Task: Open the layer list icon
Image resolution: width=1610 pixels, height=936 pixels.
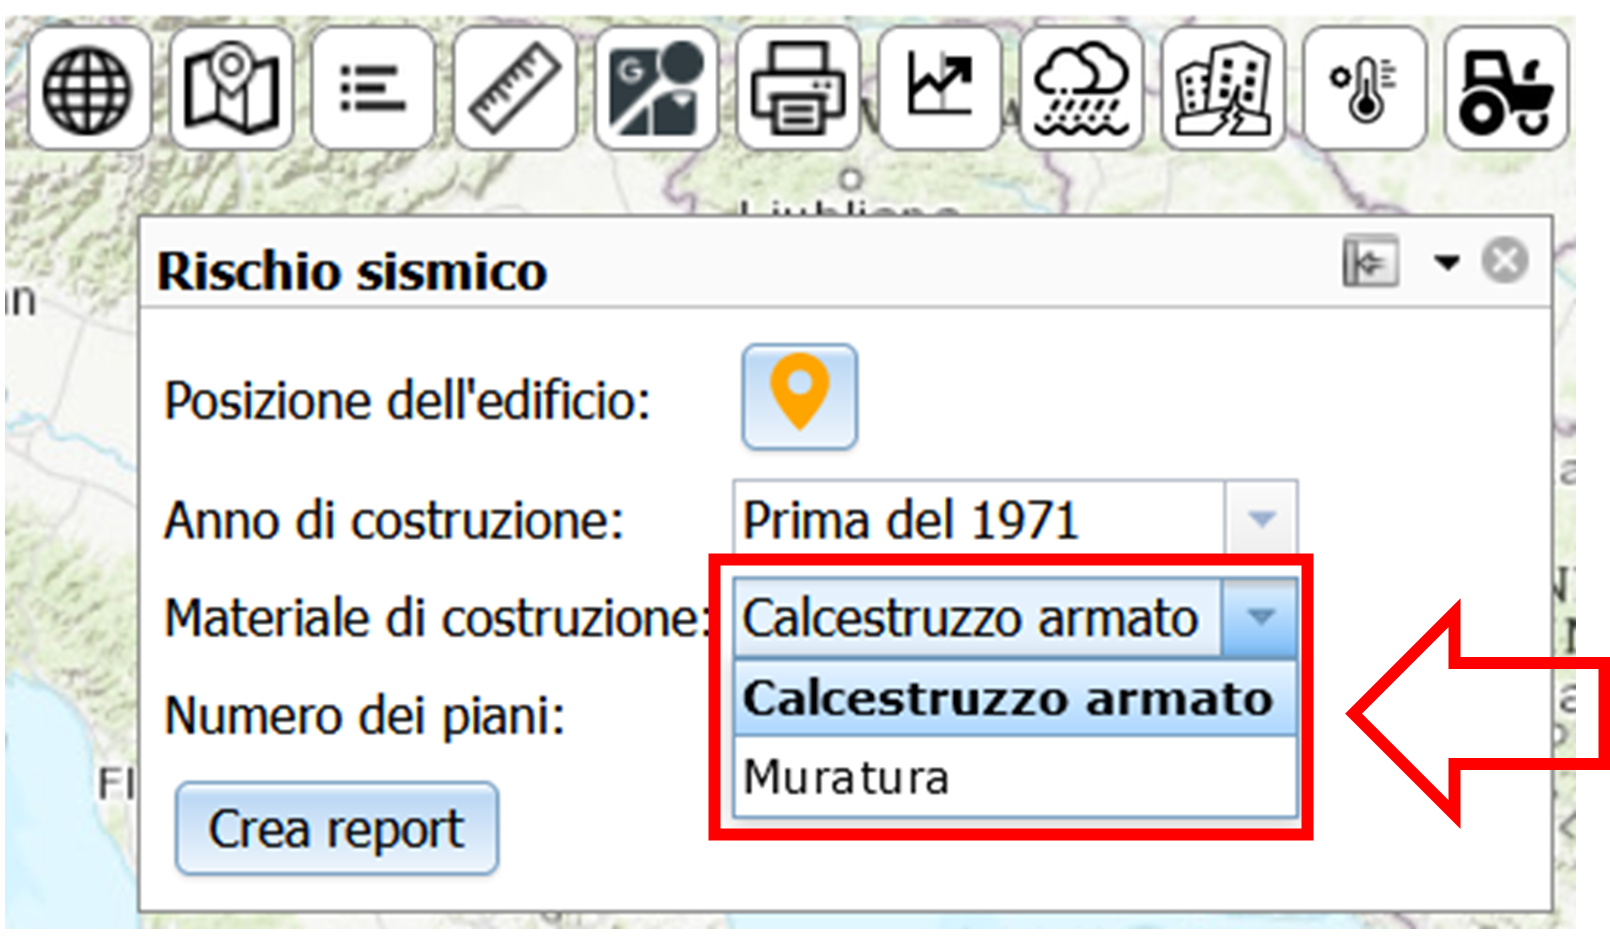Action: tap(373, 89)
